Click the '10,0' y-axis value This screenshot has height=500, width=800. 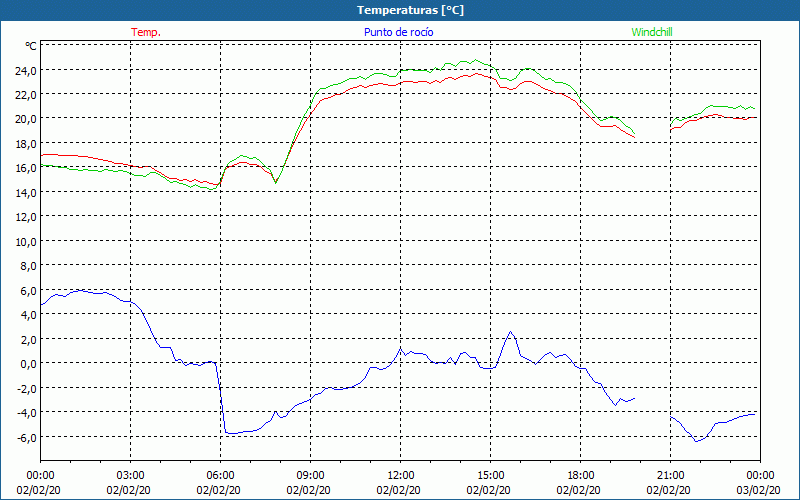(26, 242)
